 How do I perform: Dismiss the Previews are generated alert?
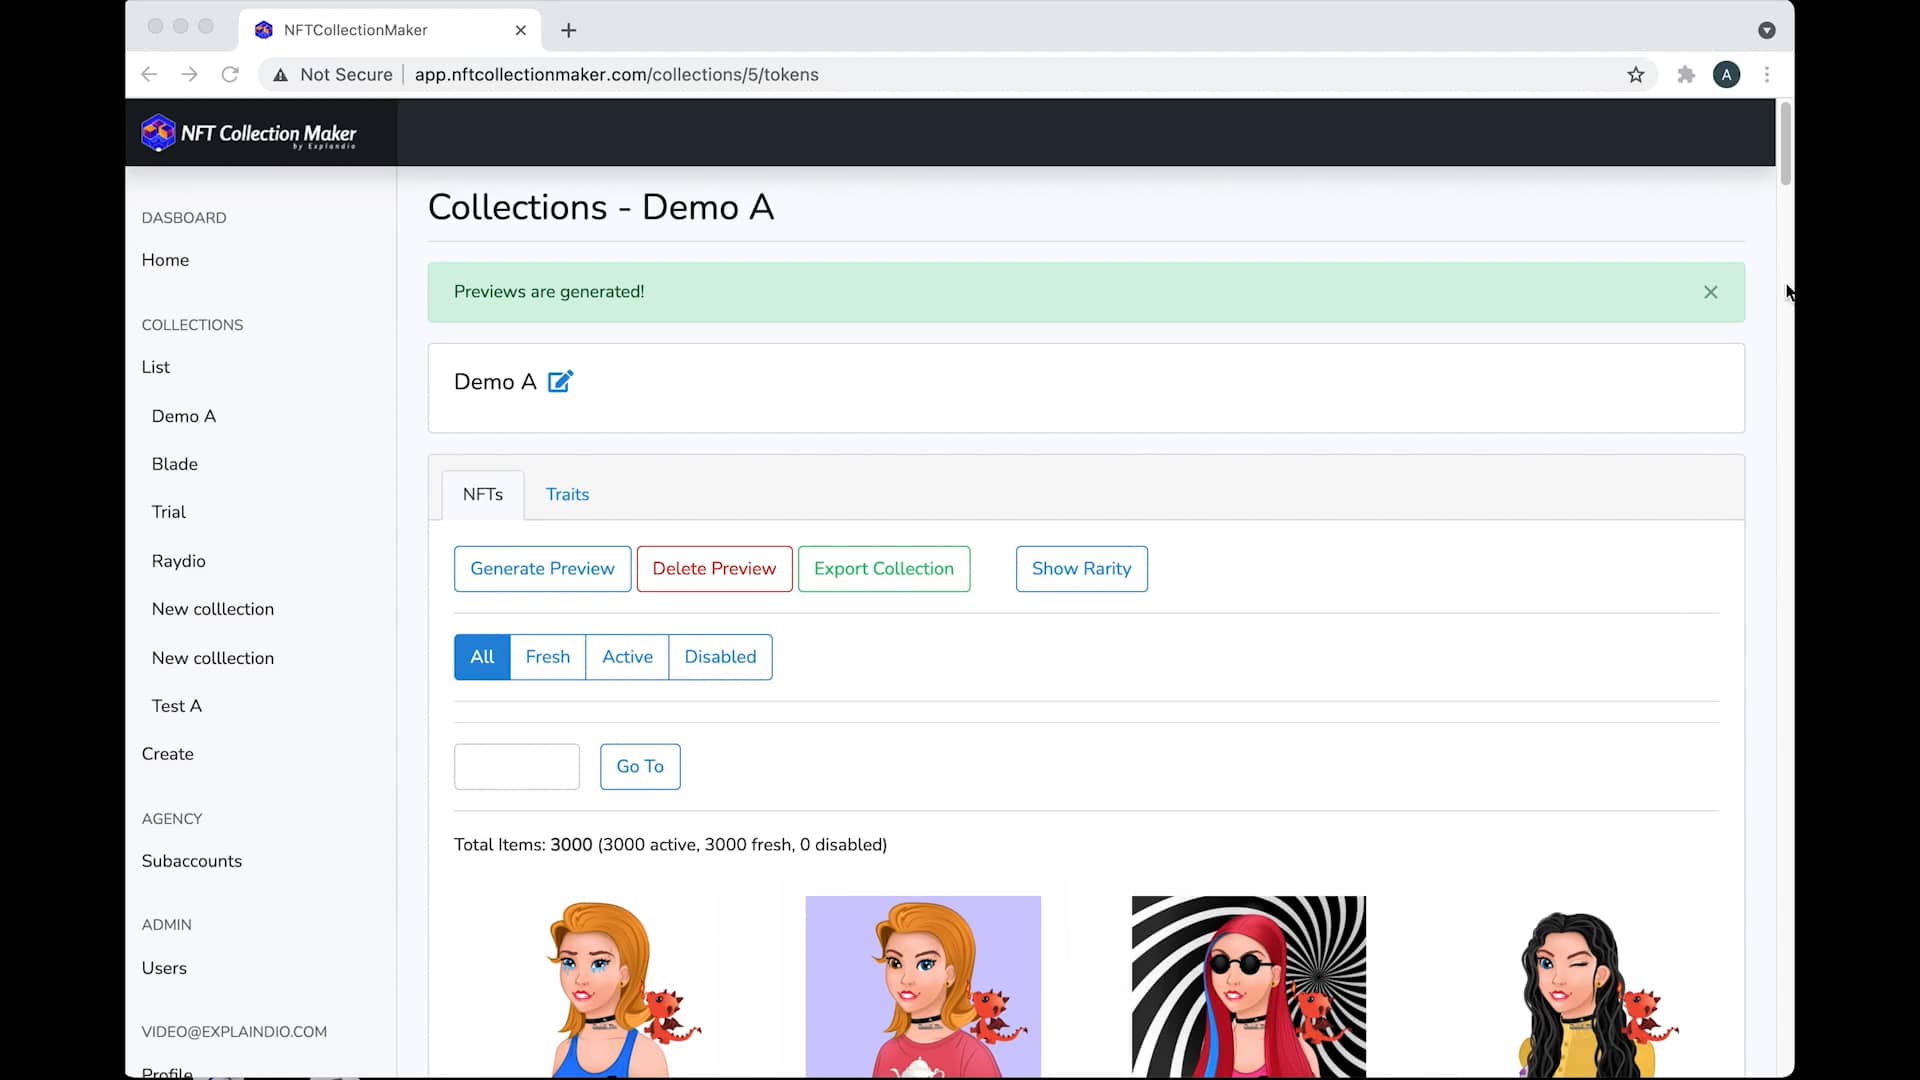tap(1710, 292)
